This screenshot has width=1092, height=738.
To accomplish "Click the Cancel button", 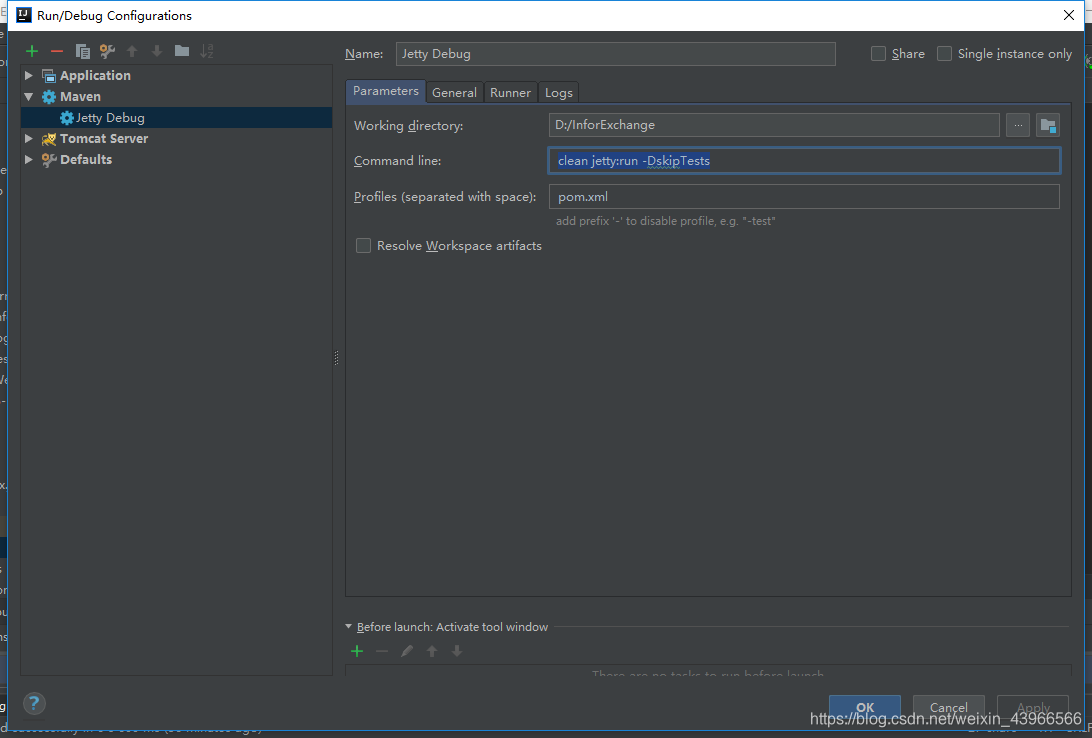I will [949, 707].
